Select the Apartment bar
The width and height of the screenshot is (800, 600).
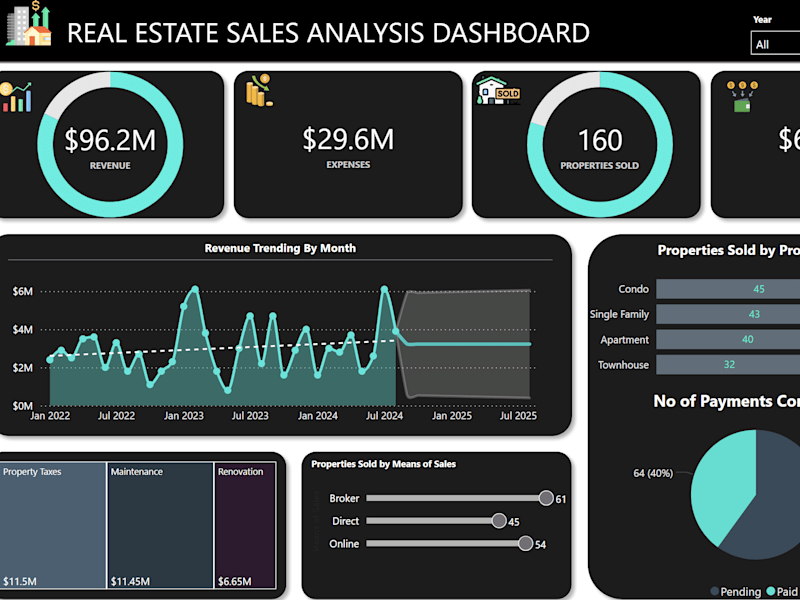point(728,339)
